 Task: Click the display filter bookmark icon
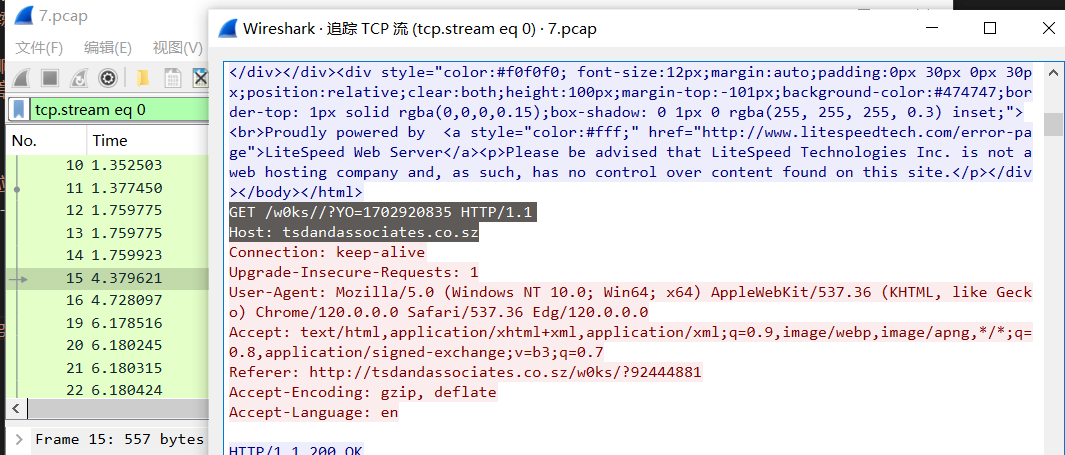click(19, 110)
